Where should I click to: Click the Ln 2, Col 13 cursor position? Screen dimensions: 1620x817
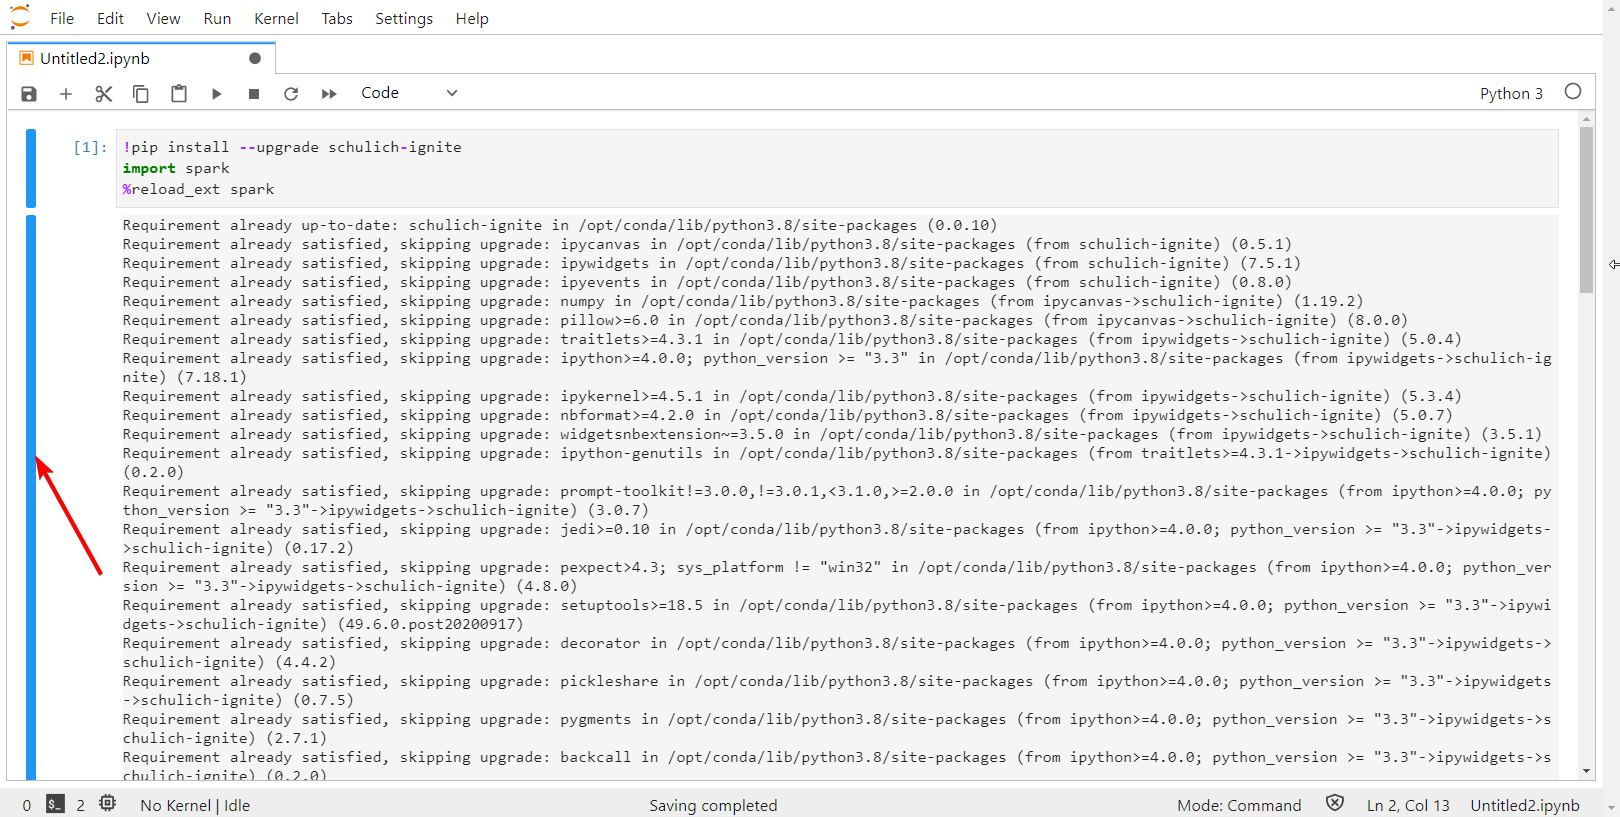point(1408,805)
